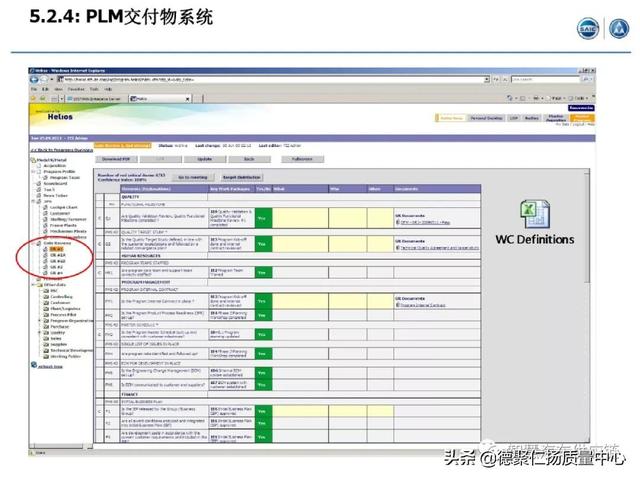Click the search magnifier button
This screenshot has width=640, height=480.
pos(586,79)
